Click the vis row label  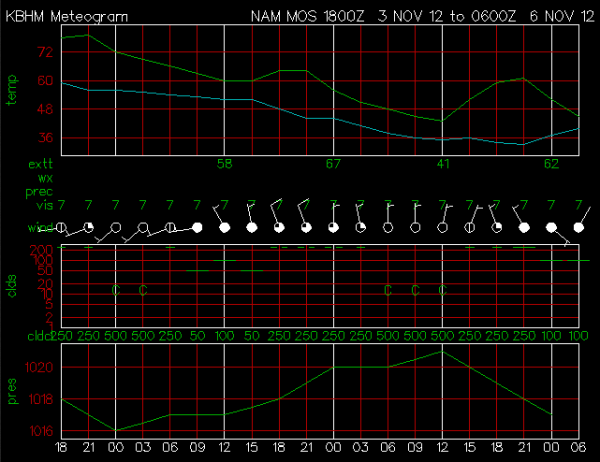pyautogui.click(x=43, y=203)
